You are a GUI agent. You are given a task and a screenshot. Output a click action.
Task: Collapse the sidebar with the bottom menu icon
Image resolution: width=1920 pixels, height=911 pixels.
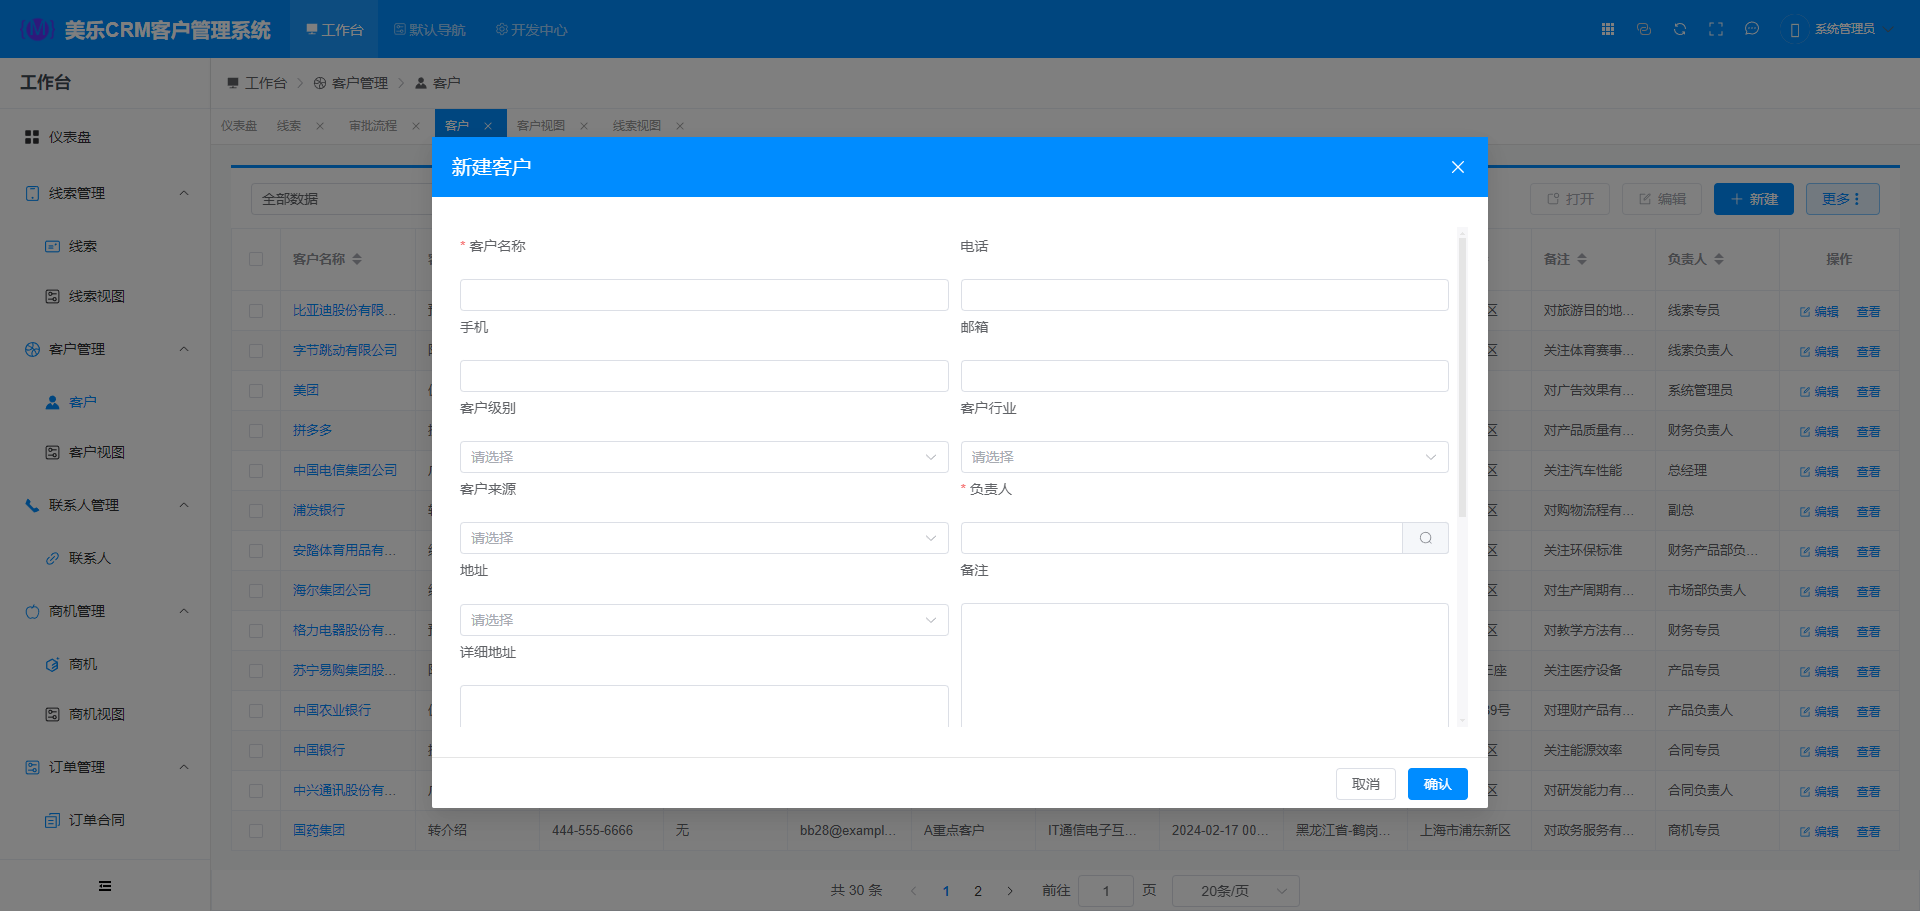click(x=105, y=886)
